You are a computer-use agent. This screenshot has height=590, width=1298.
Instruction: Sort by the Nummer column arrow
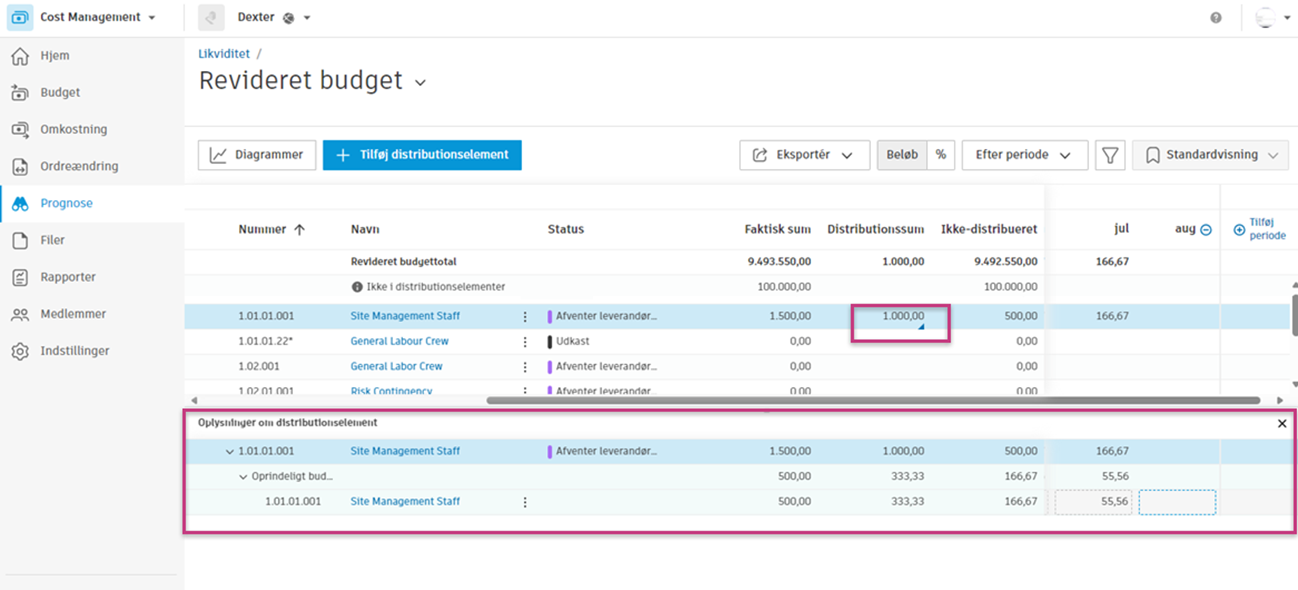point(299,230)
